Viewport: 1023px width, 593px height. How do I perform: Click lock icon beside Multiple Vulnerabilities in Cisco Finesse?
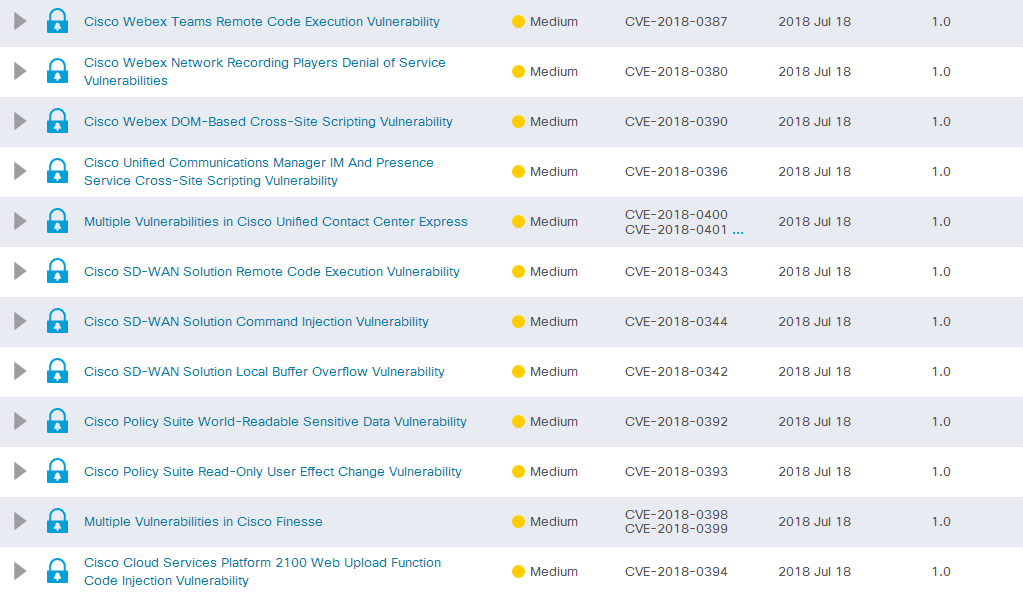[58, 522]
